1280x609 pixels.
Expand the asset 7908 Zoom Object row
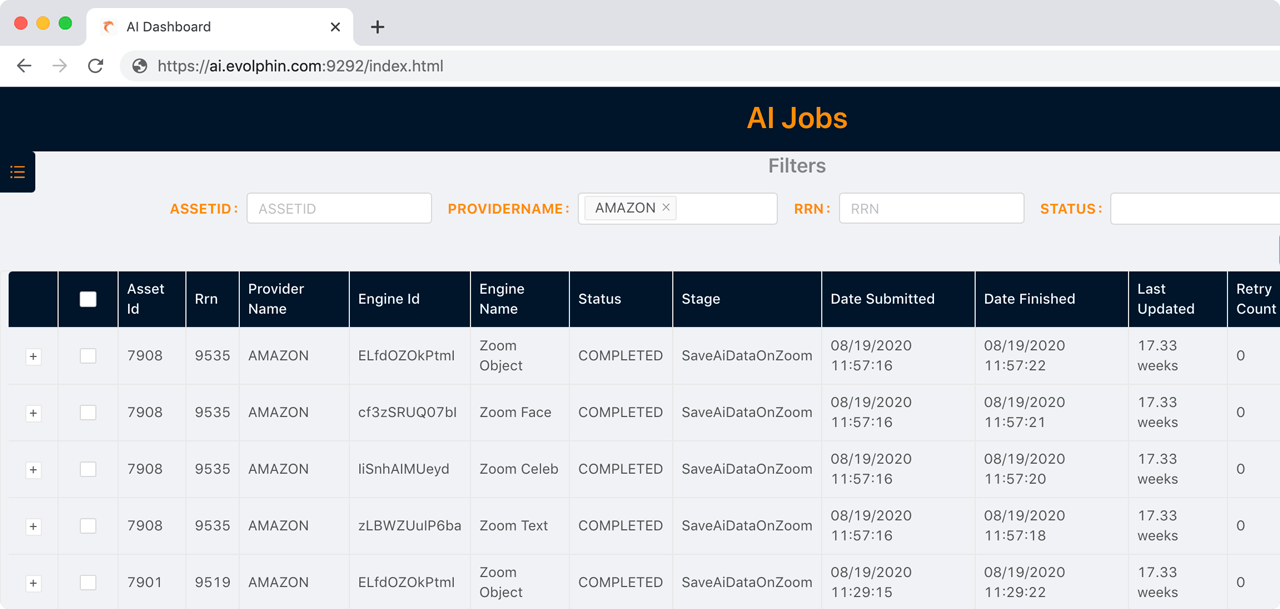tap(33, 357)
